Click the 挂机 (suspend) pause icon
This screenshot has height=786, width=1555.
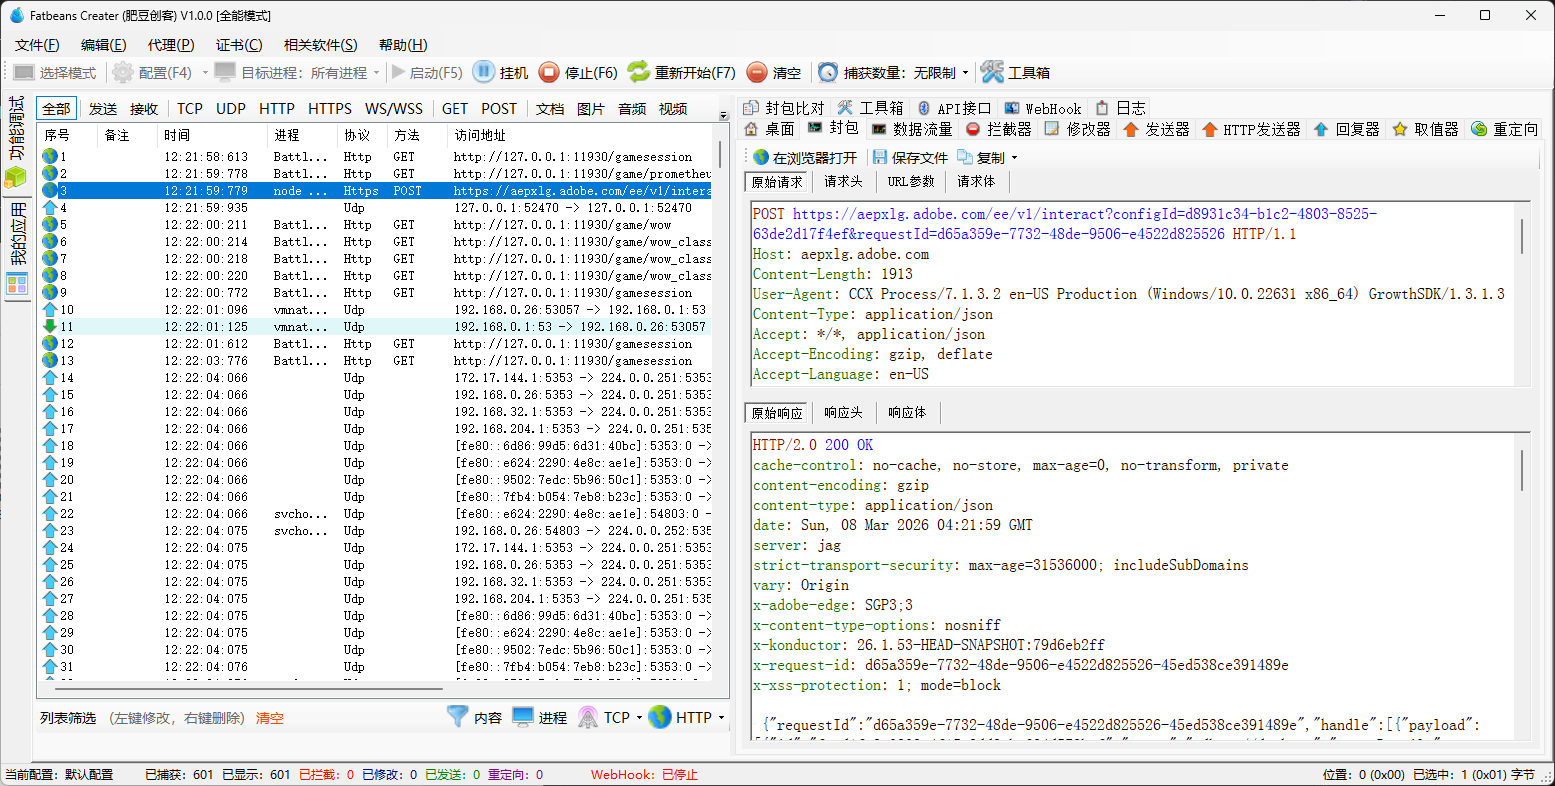point(484,72)
